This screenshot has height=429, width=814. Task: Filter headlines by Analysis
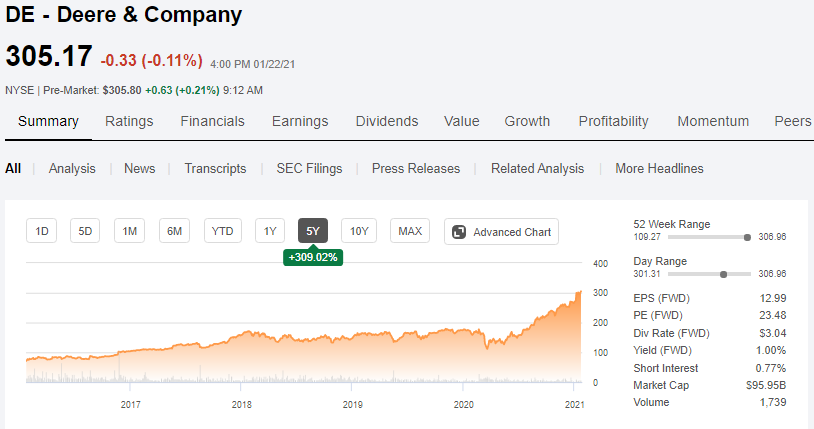72,168
